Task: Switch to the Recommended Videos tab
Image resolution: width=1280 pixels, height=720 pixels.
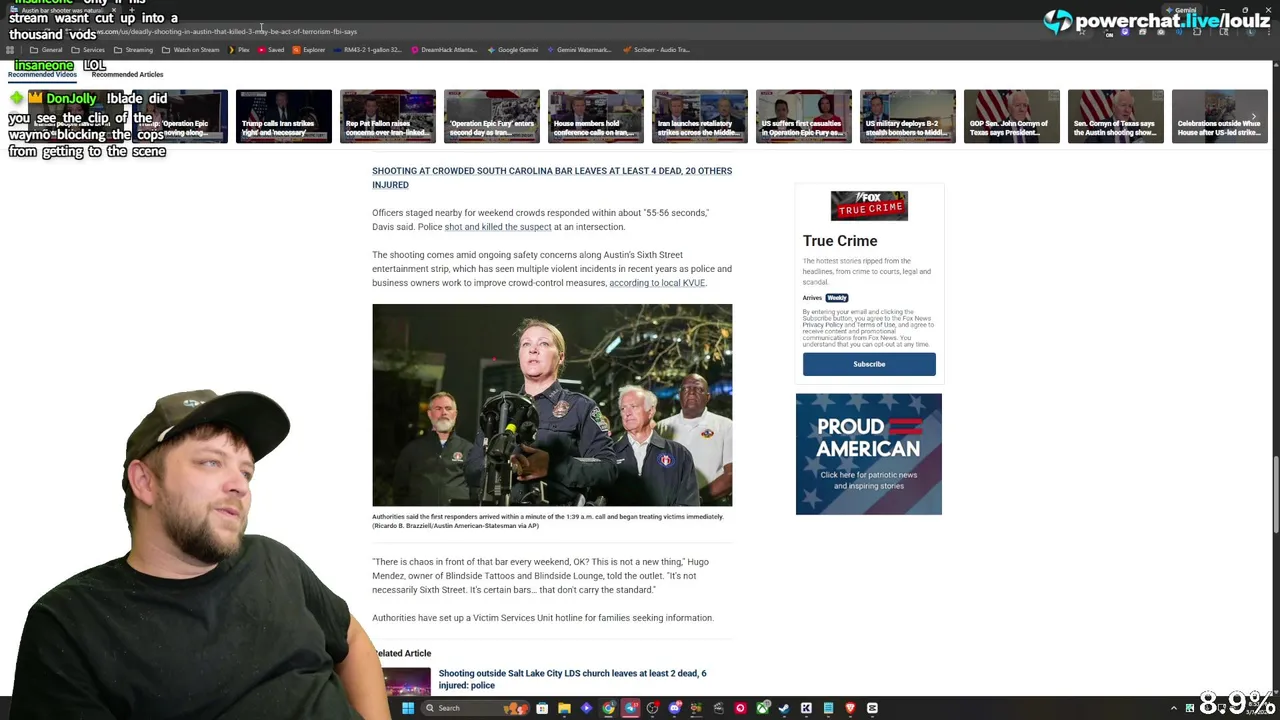Action: click(42, 74)
